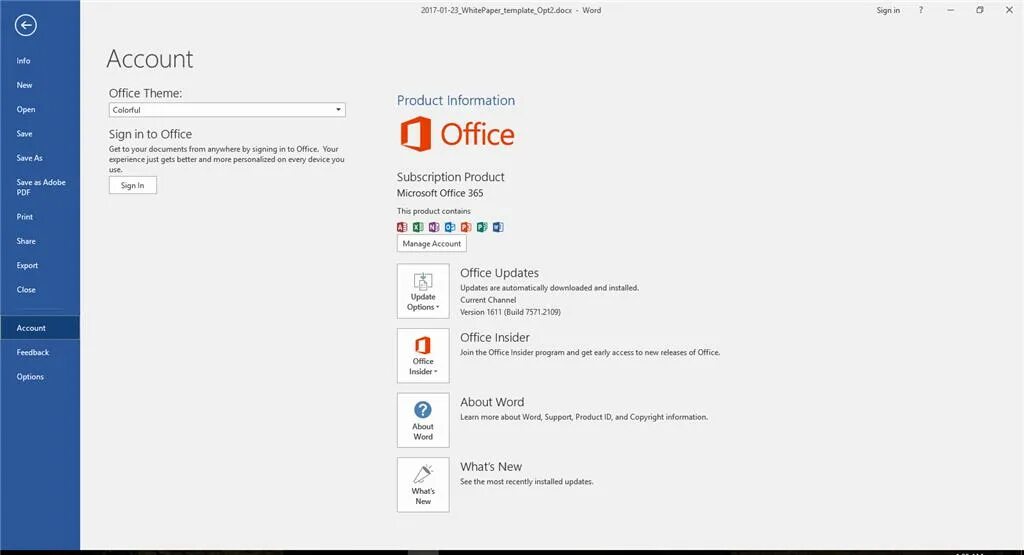The image size is (1024, 555).
Task: Click the Sign In button under Sign in to Office
Action: pos(133,185)
